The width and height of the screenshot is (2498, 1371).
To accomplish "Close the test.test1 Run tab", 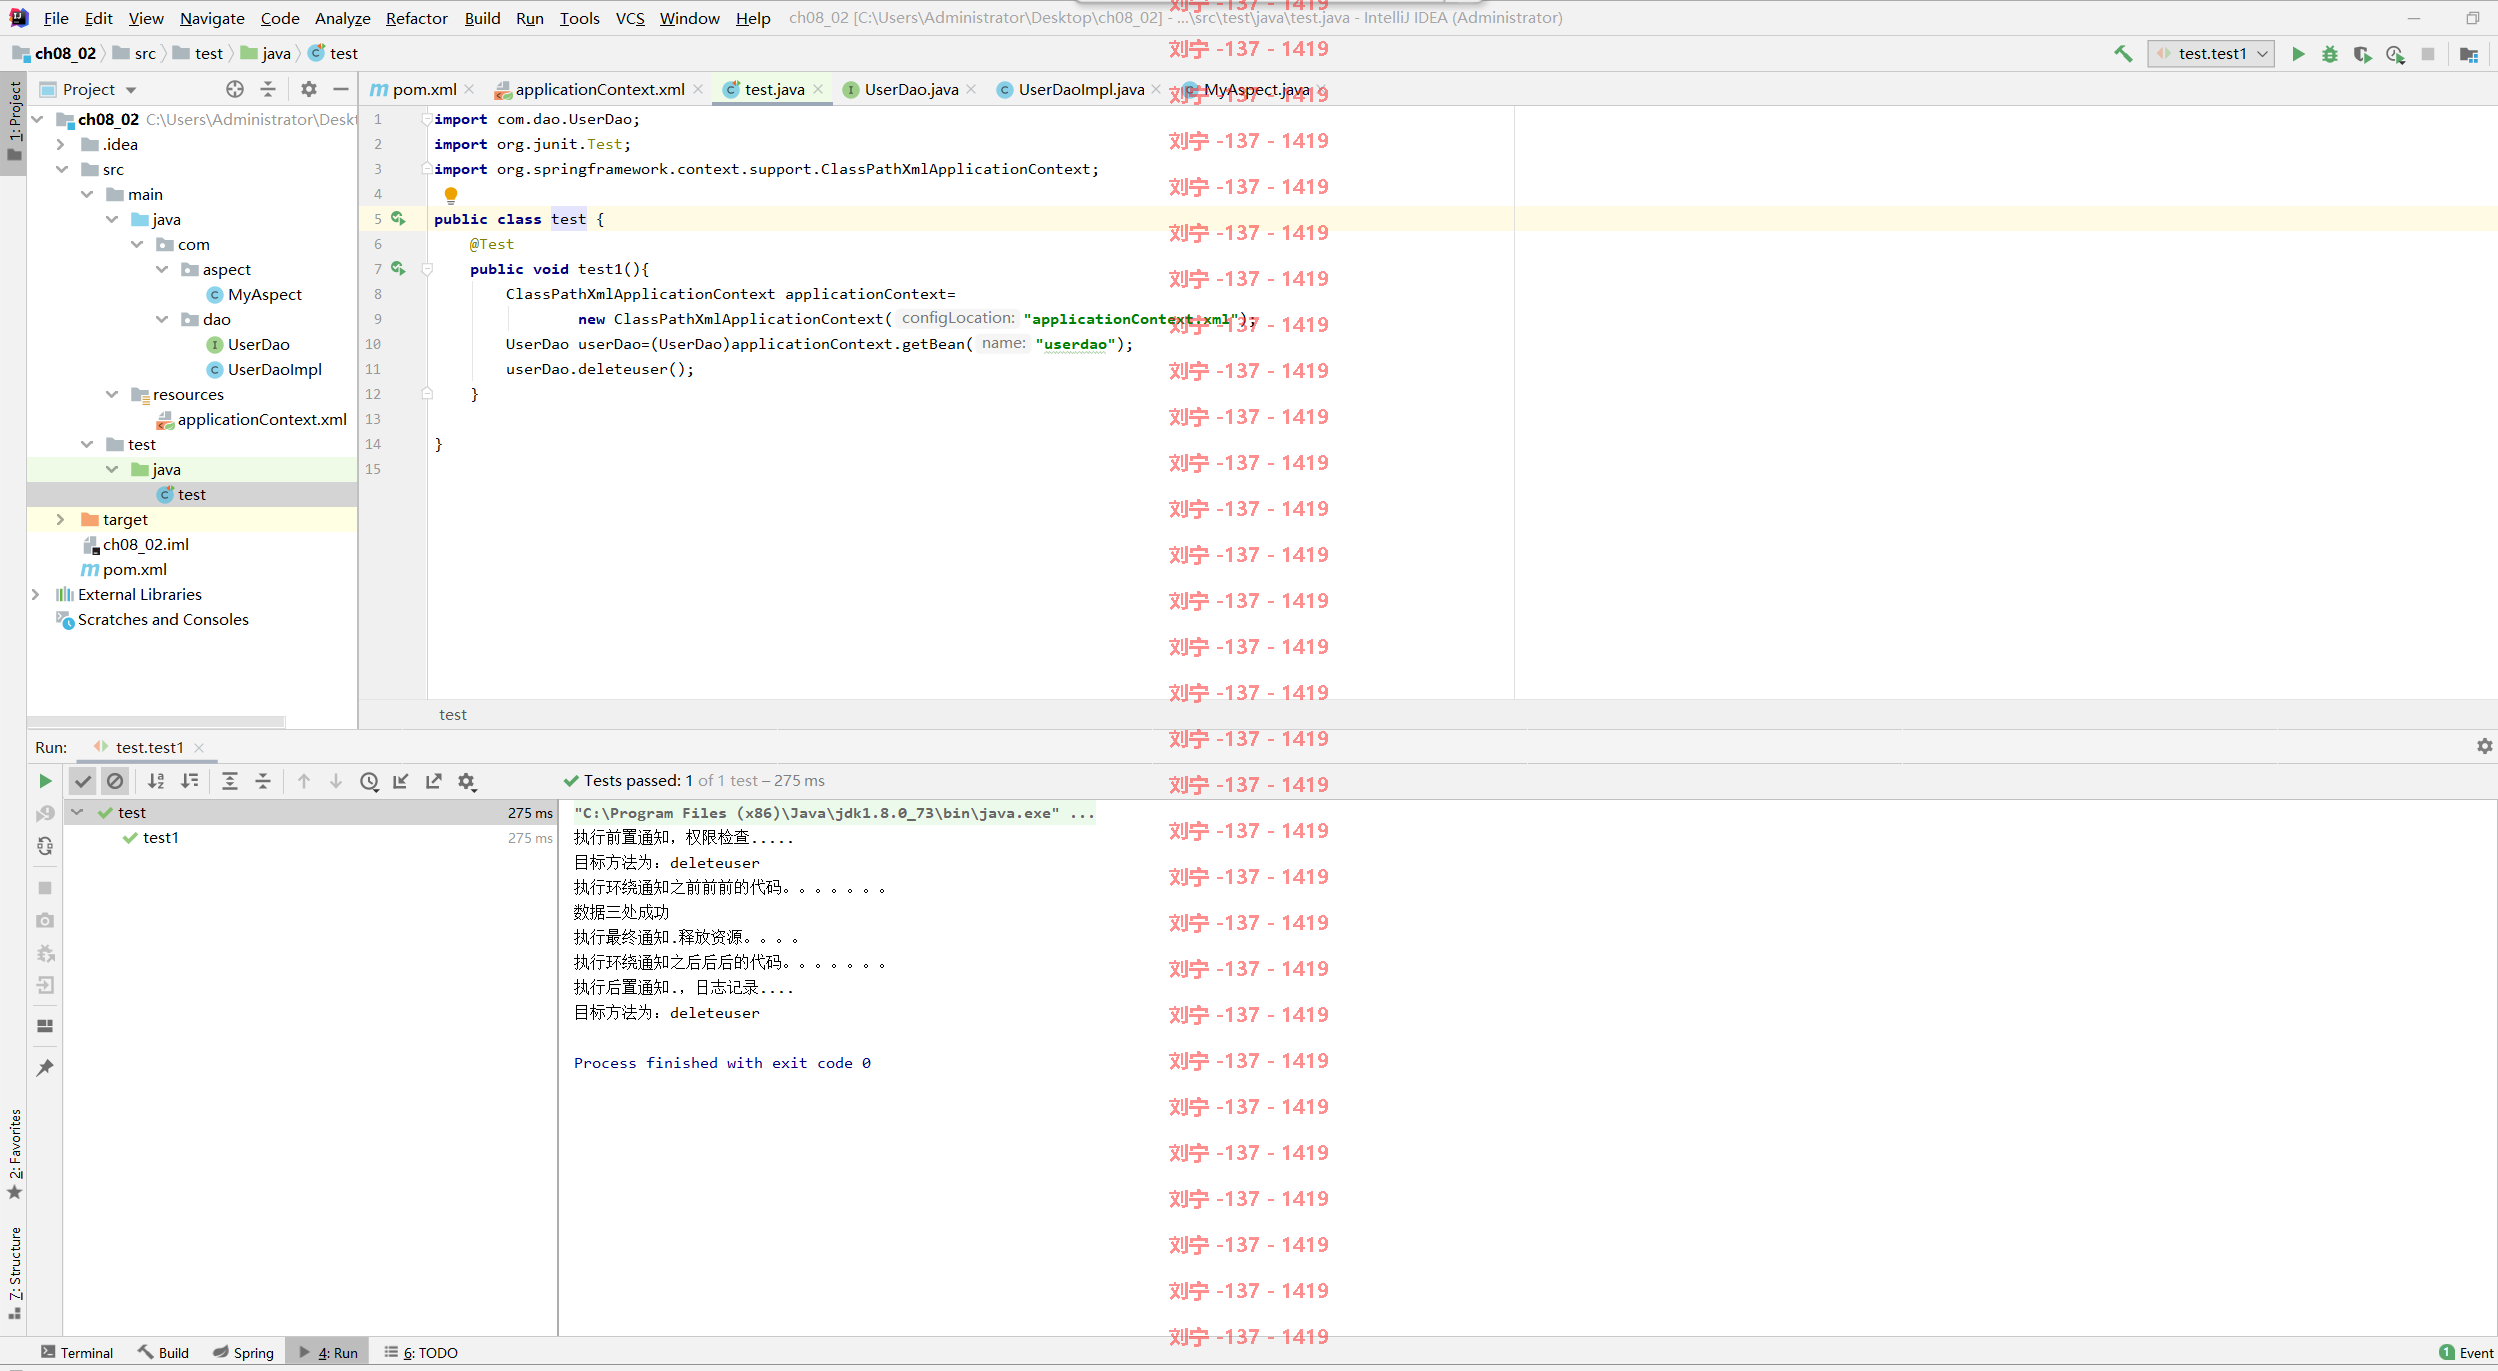I will click(x=199, y=747).
